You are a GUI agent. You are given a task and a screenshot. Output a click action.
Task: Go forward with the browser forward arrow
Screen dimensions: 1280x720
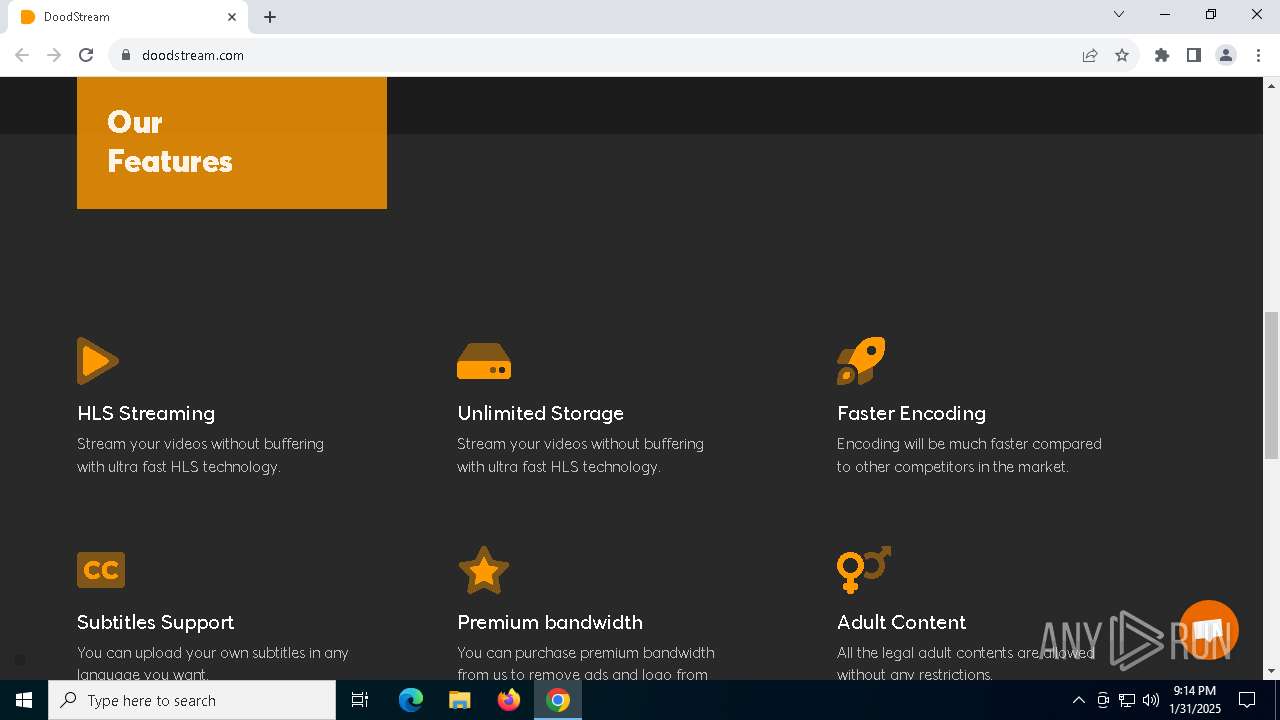coord(54,55)
